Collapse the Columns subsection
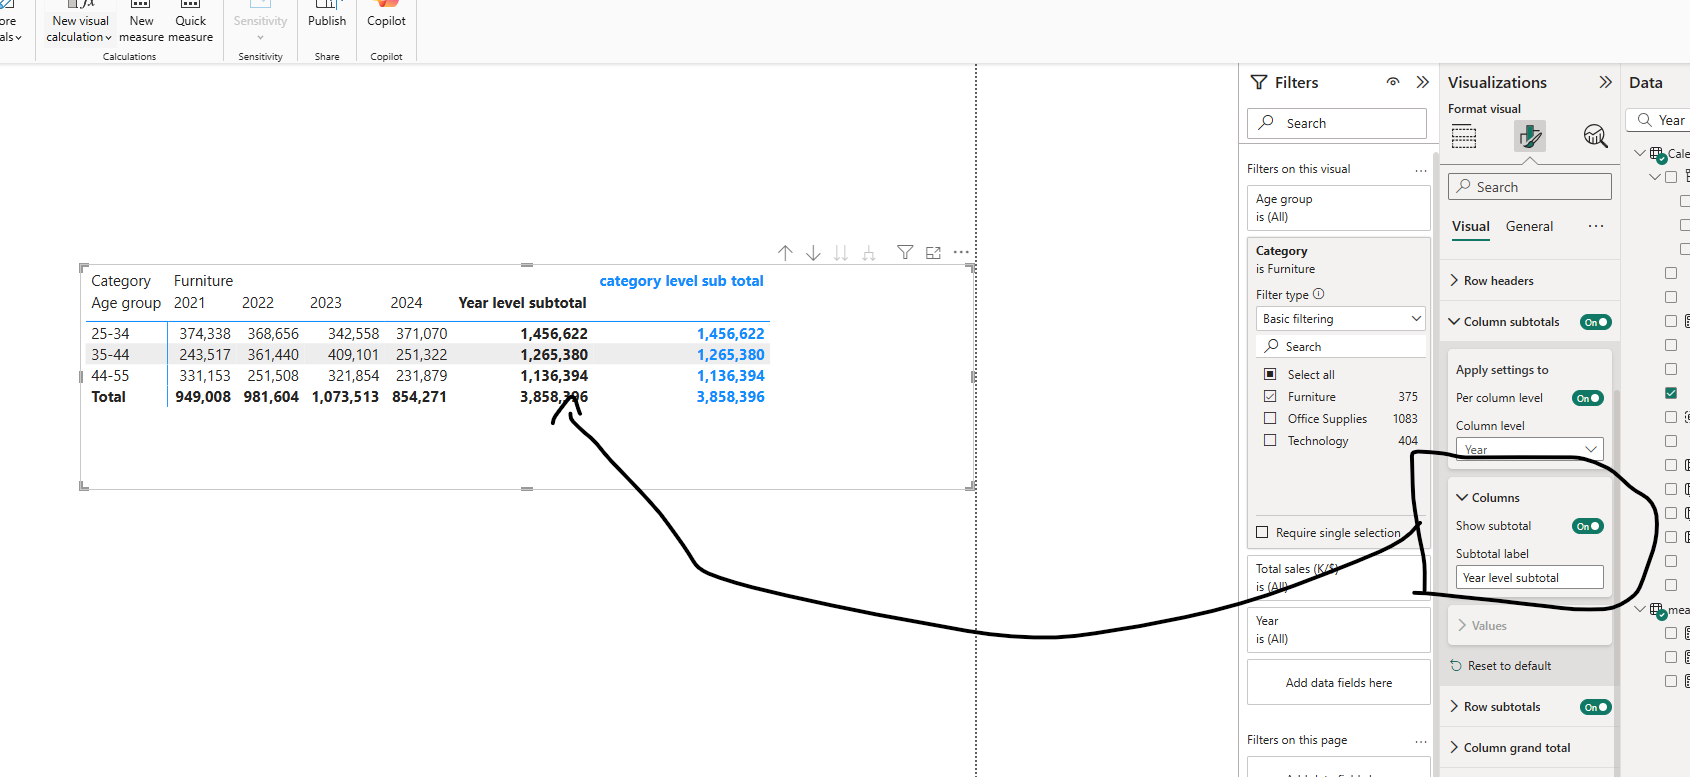Screen dimensions: 1690x777 1487,498
